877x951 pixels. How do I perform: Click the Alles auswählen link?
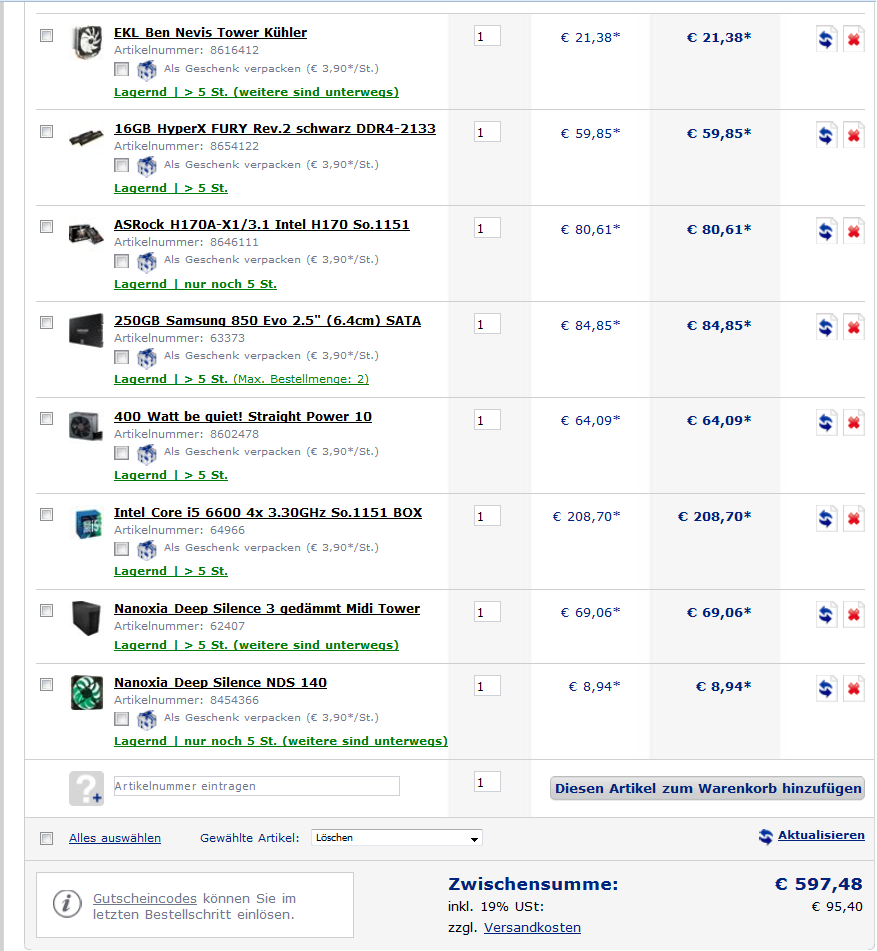(115, 838)
